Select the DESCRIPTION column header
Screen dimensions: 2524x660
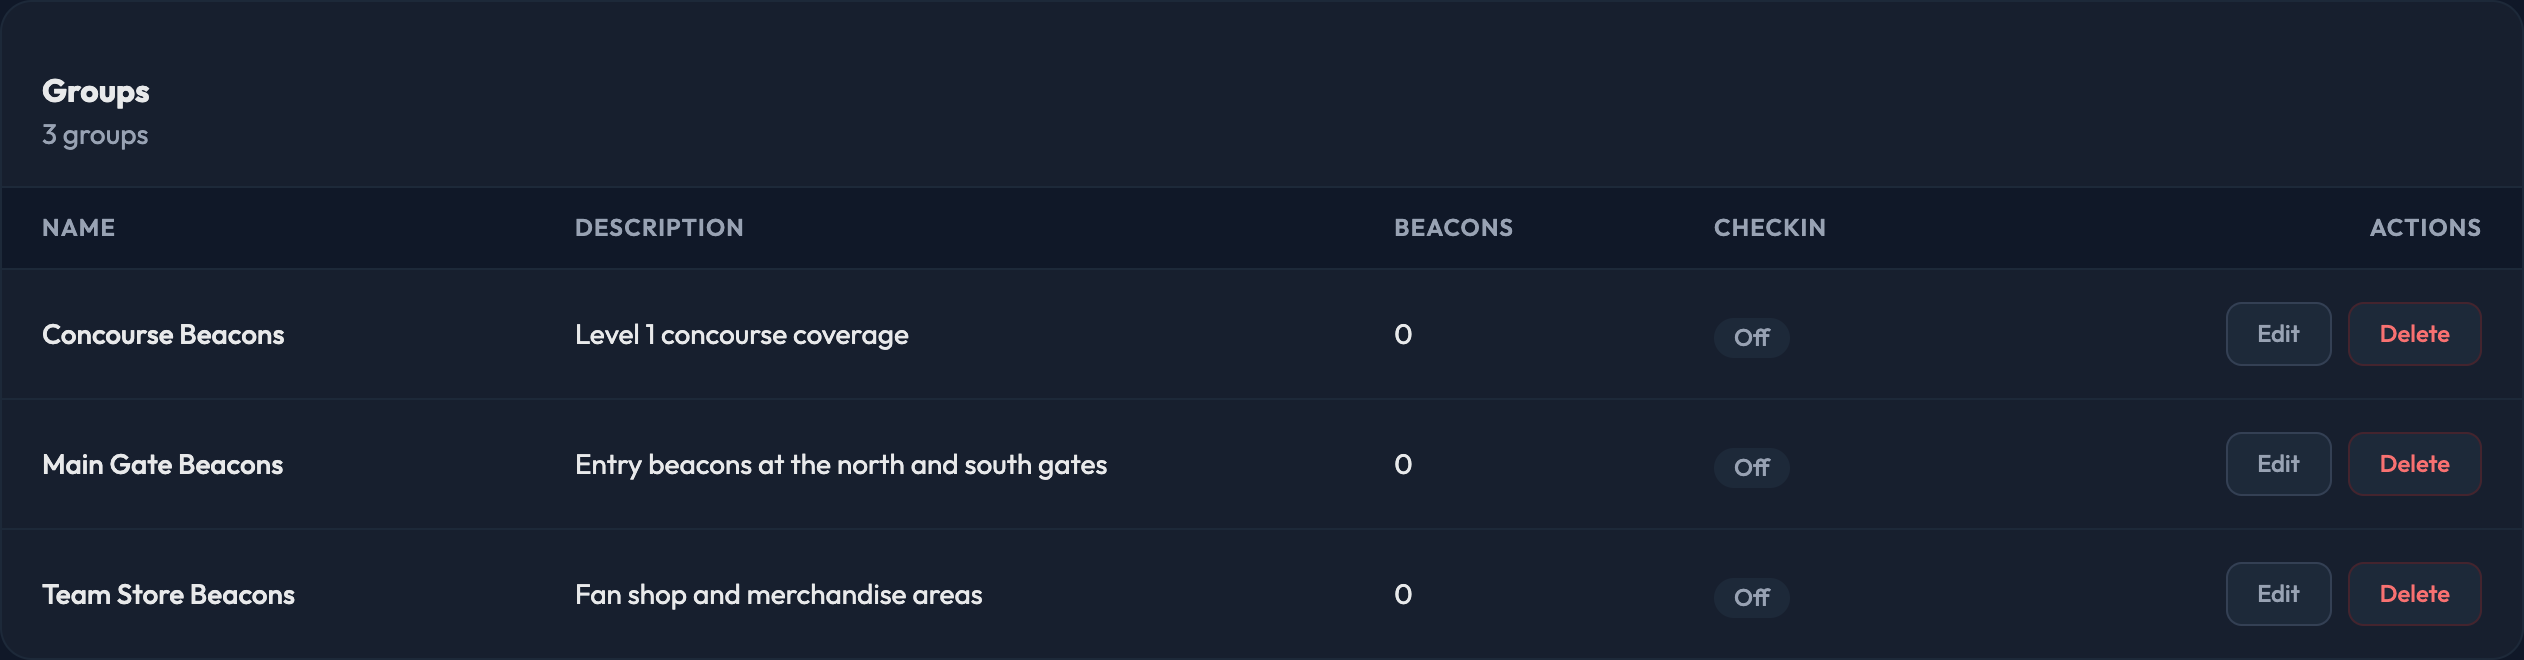point(659,228)
